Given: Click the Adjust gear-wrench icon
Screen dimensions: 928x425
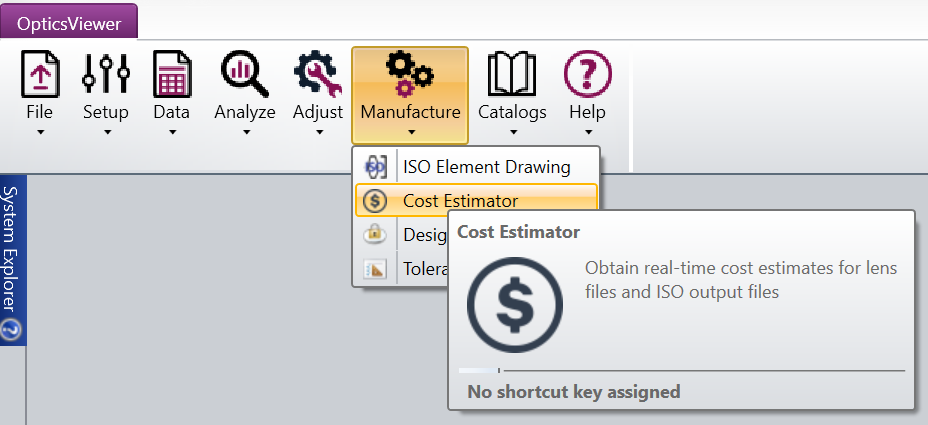Looking at the screenshot, I should coord(318,75).
